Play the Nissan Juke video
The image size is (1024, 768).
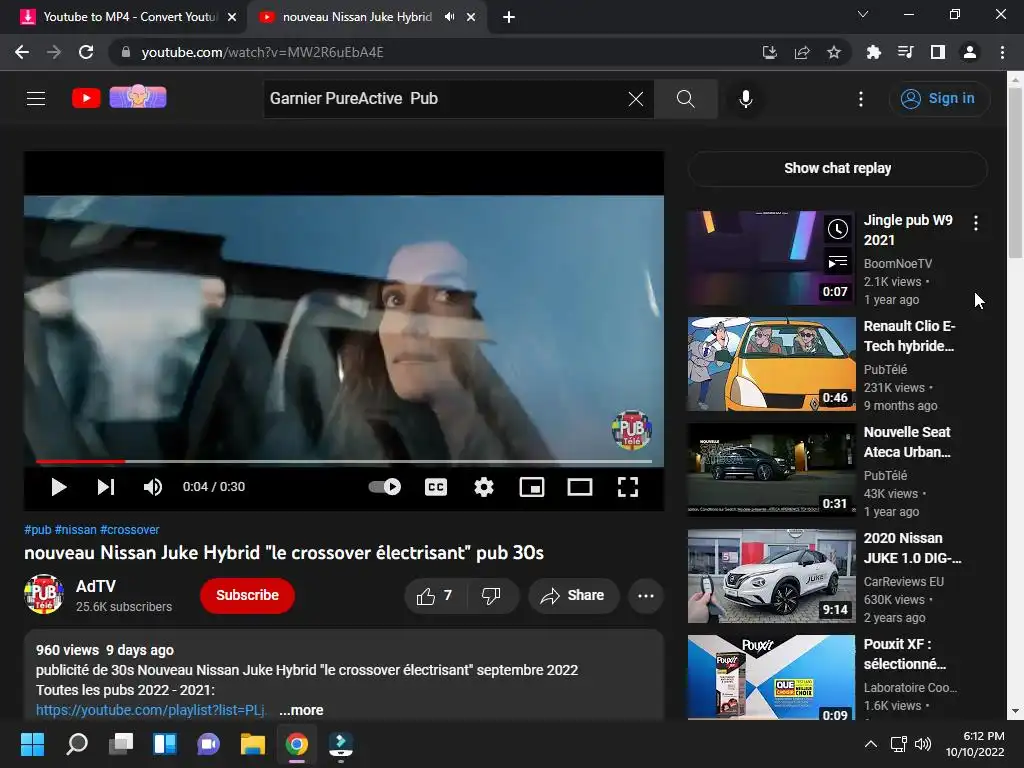(59, 487)
